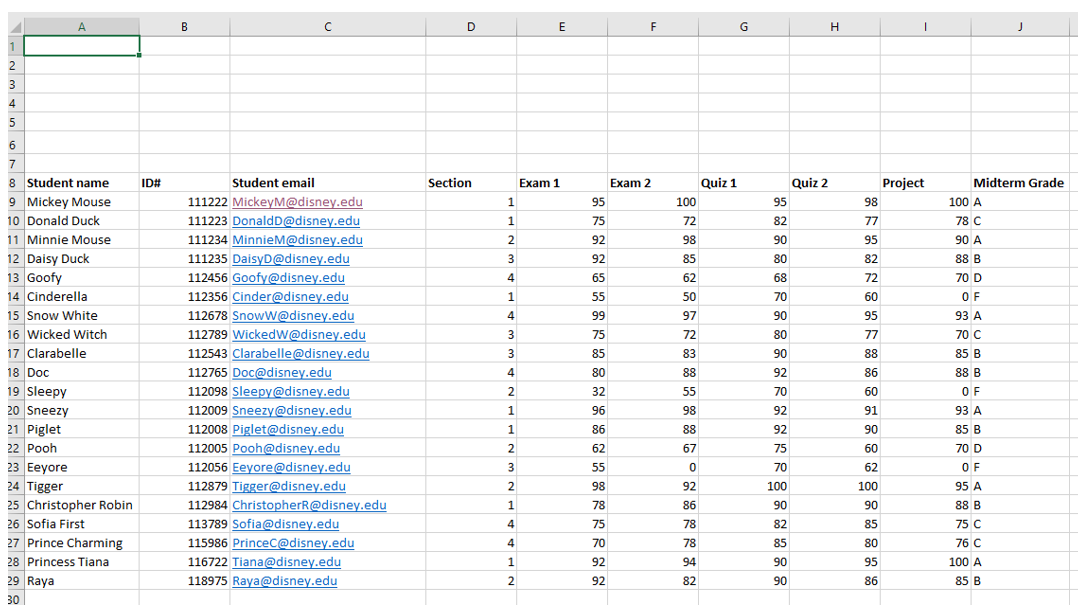Follow the Clarabelle@disney.edu link

[x=300, y=354]
